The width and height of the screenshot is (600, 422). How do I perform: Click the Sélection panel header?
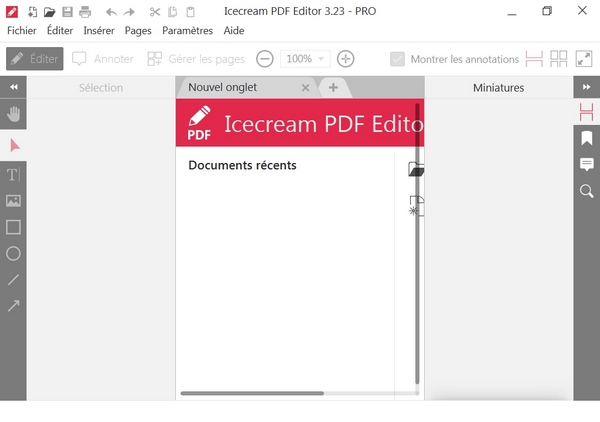(101, 88)
